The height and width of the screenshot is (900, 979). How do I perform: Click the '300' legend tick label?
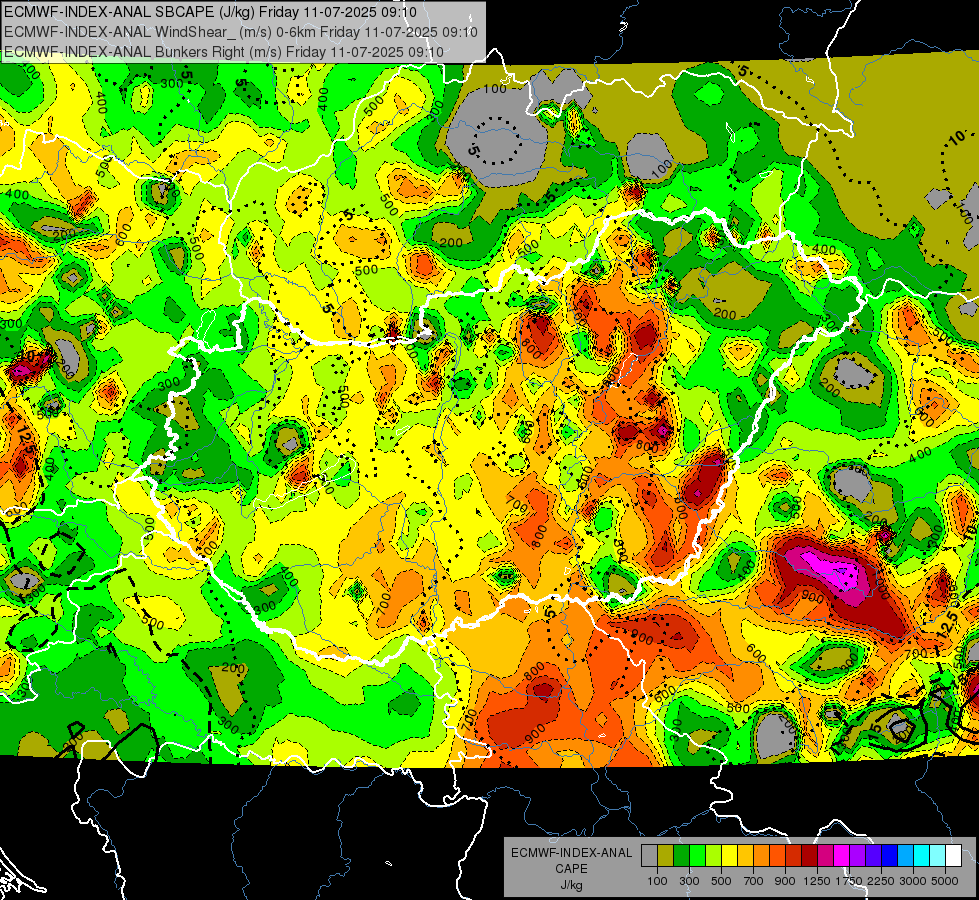tap(689, 881)
